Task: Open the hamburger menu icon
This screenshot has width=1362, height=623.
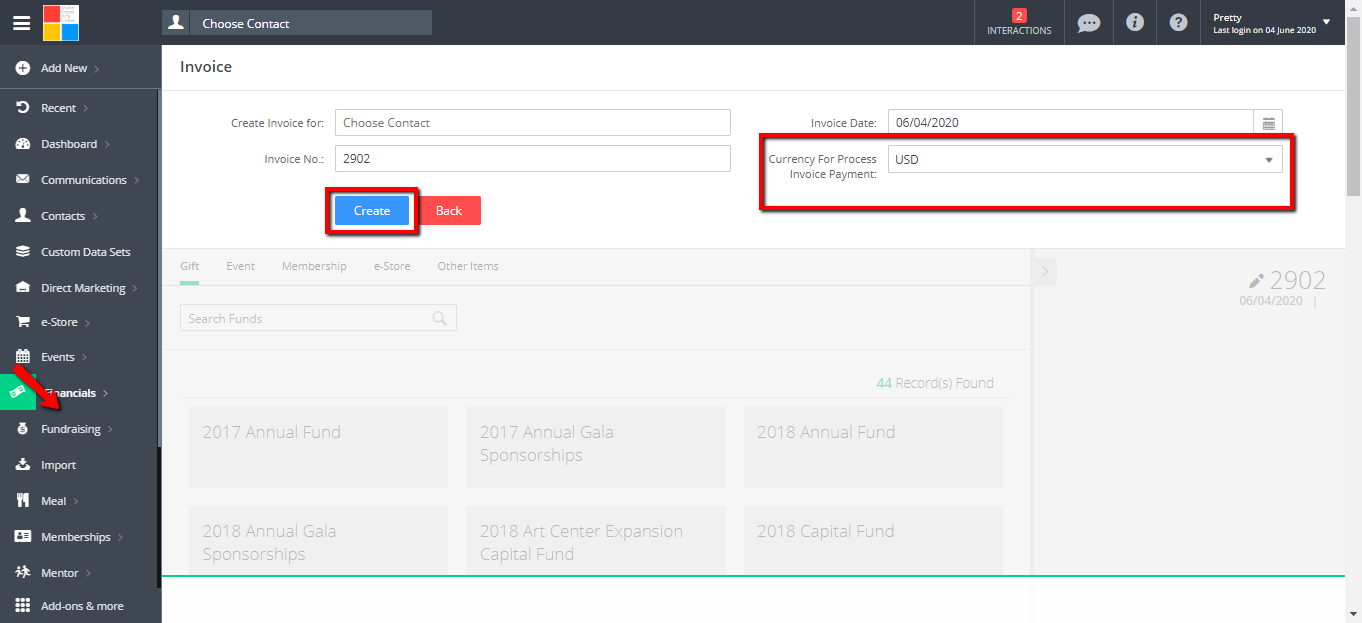Action: [21, 23]
